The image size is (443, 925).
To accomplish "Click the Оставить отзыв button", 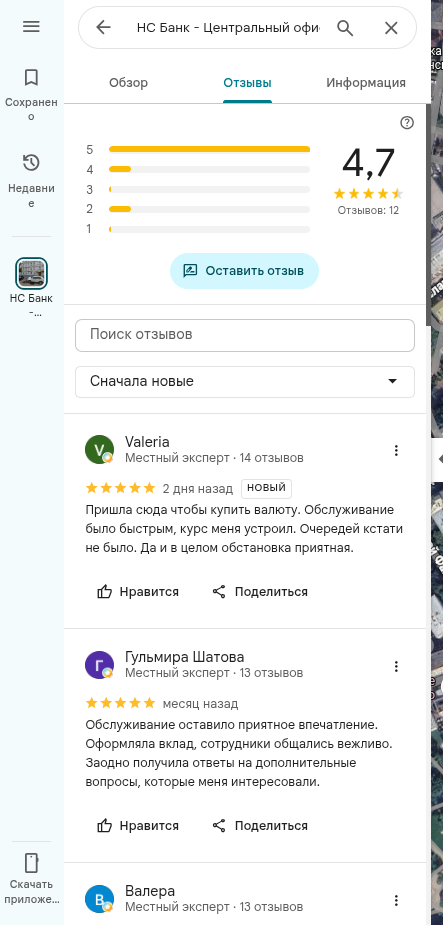I will (244, 271).
